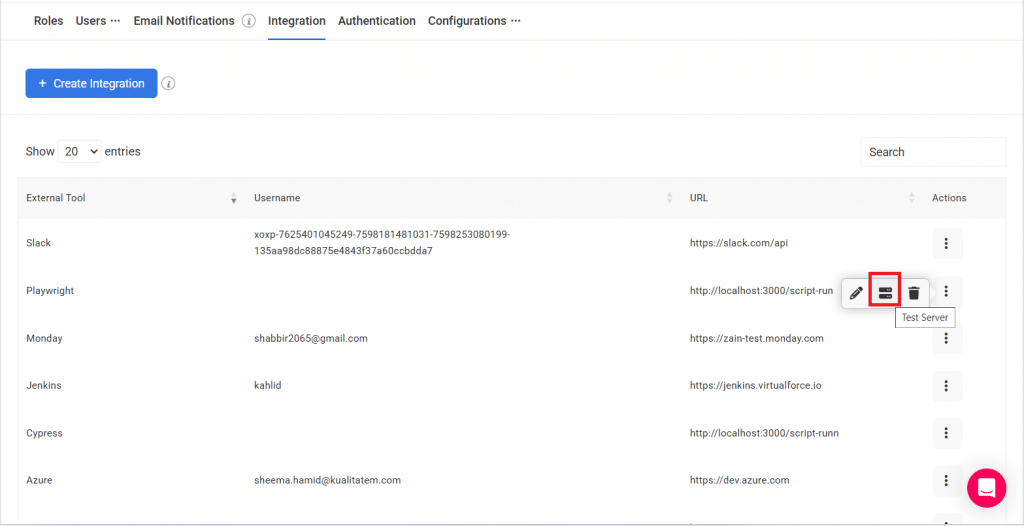Click Cypress URL http://localhost:3000/script-runn
Image resolution: width=1024 pixels, height=526 pixels.
tap(764, 433)
